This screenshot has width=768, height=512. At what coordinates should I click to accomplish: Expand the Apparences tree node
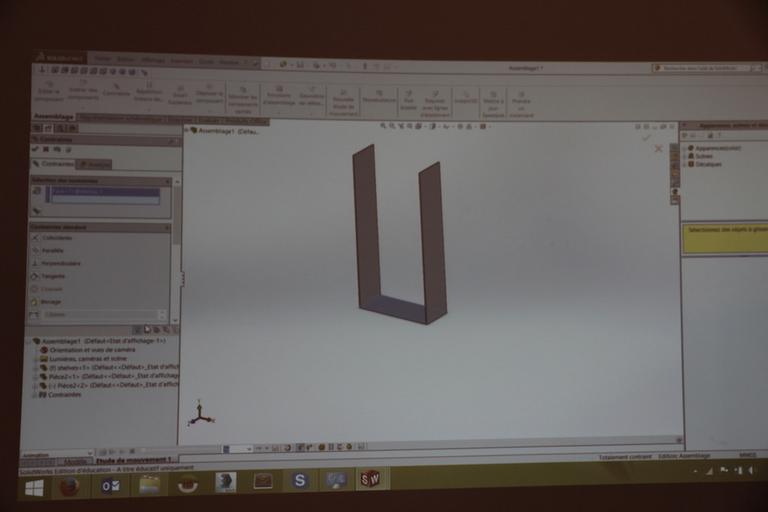click(x=686, y=148)
